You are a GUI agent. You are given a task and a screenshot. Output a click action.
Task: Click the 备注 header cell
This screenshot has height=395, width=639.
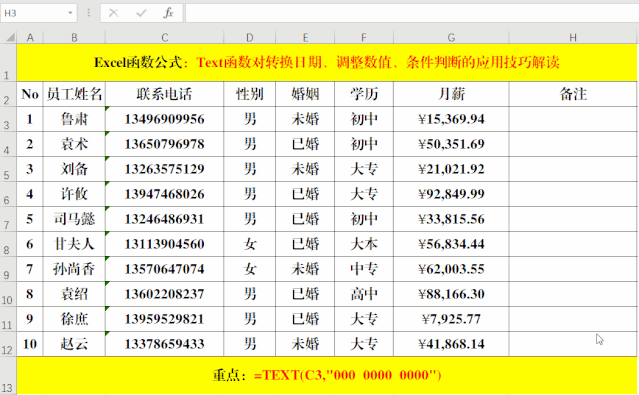pos(573,94)
